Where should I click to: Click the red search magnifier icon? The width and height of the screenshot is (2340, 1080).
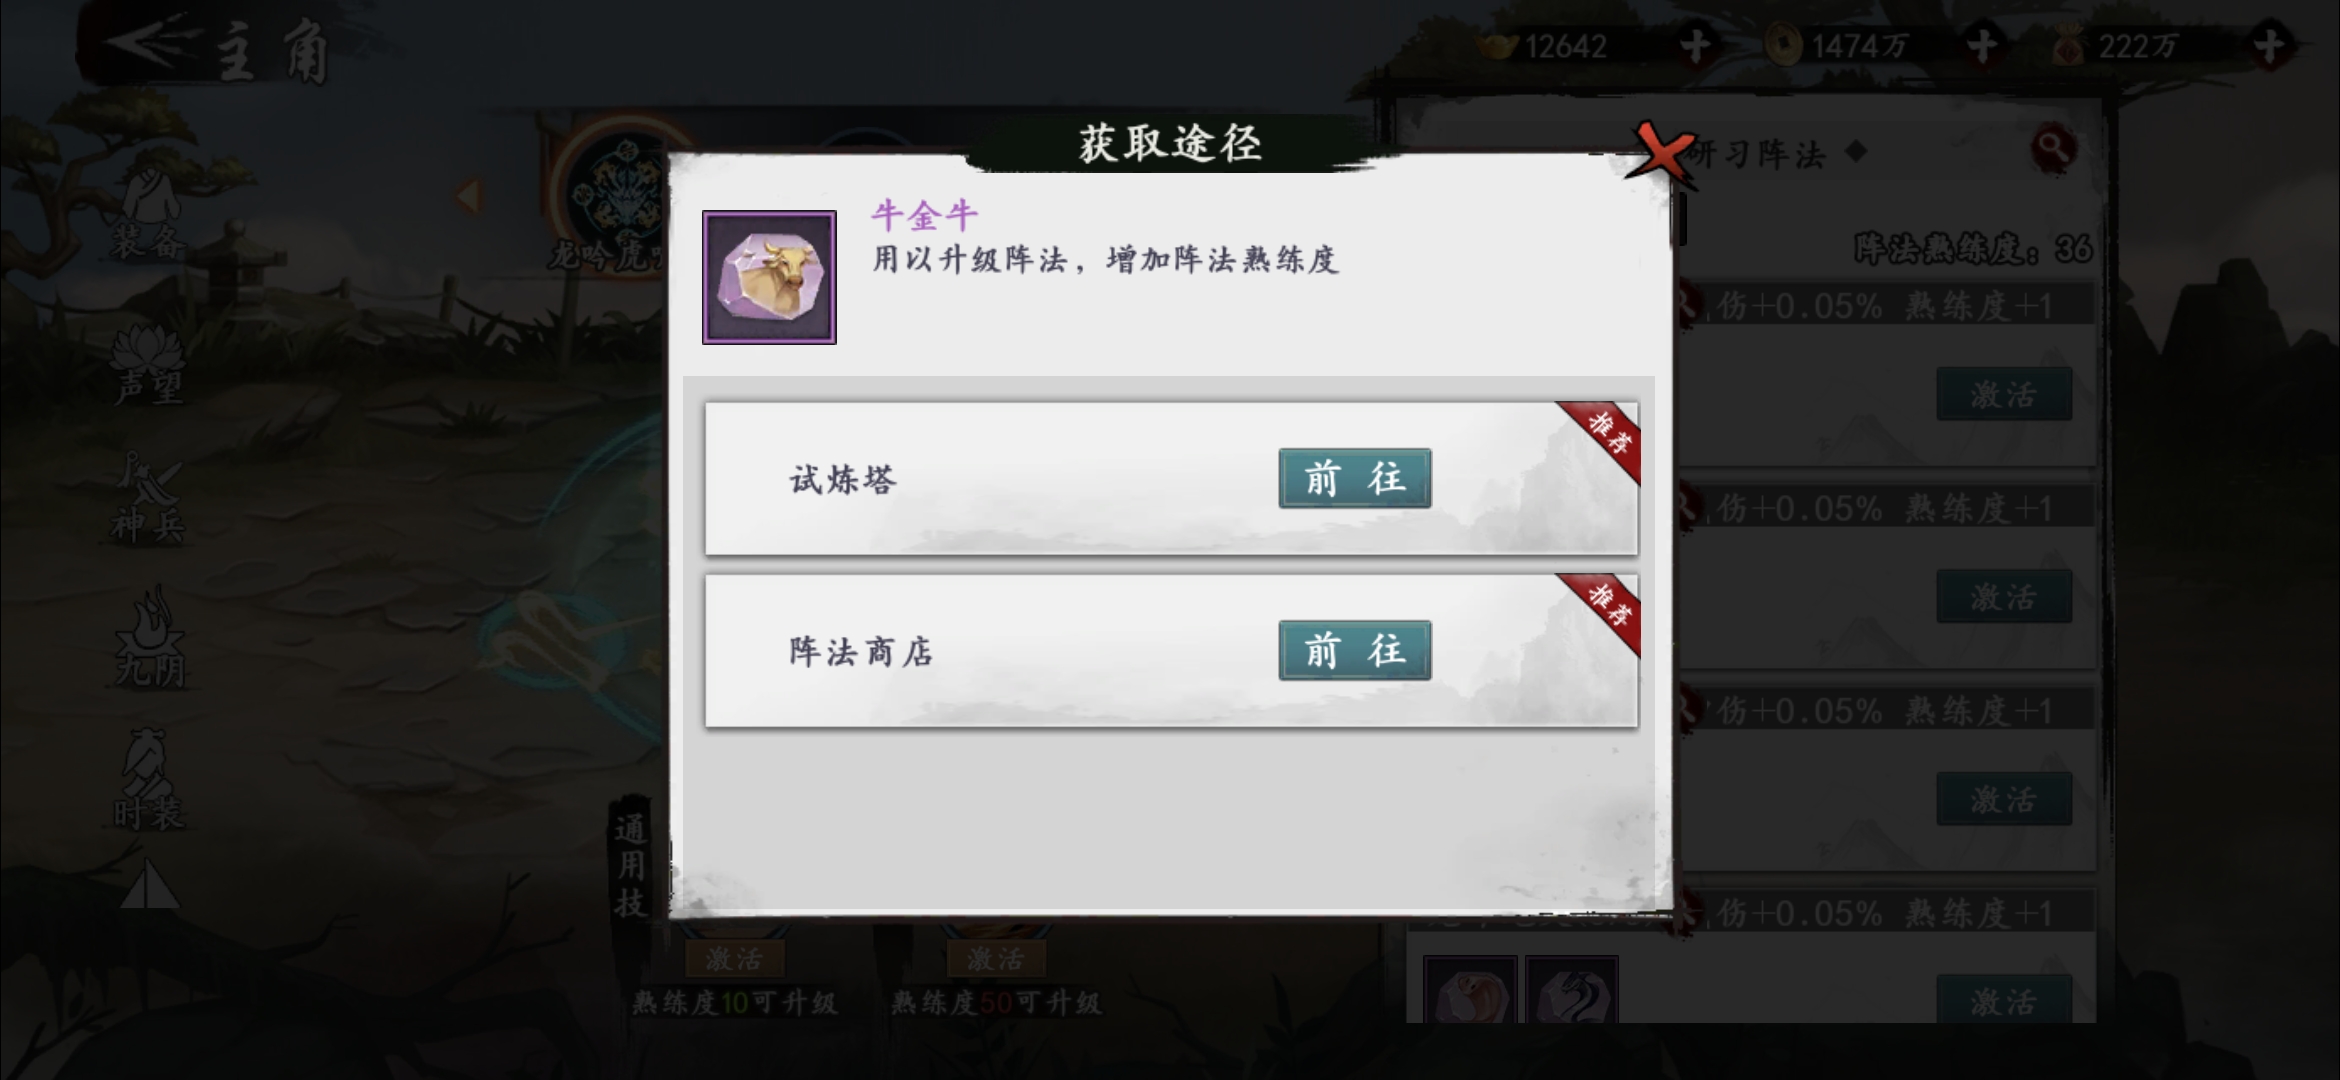pyautogui.click(x=2053, y=149)
